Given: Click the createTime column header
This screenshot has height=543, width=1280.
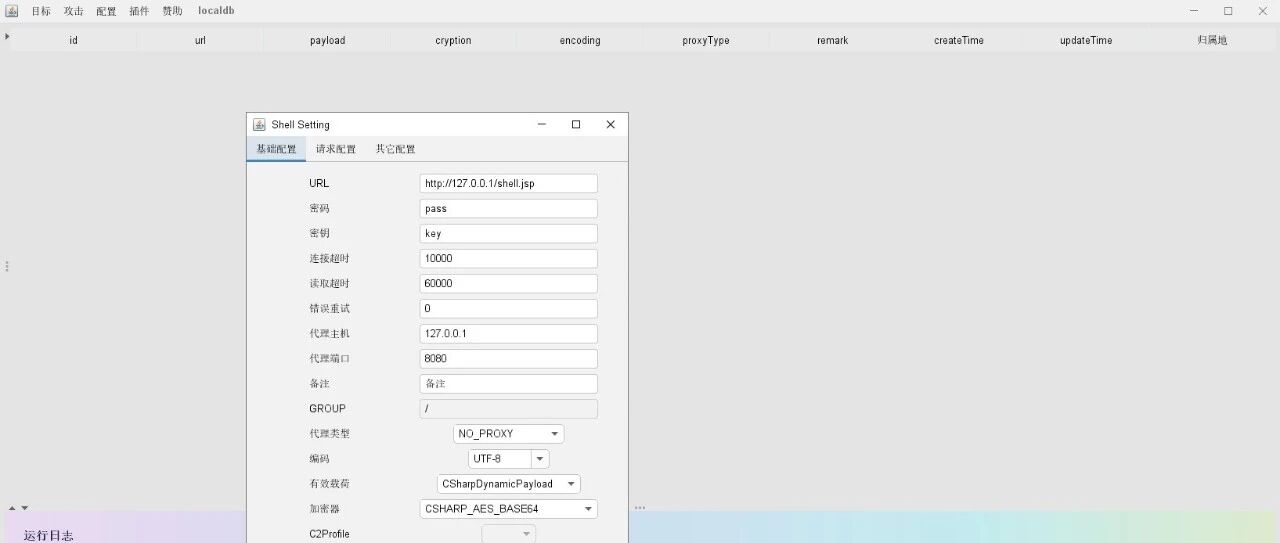Looking at the screenshot, I should coord(959,40).
